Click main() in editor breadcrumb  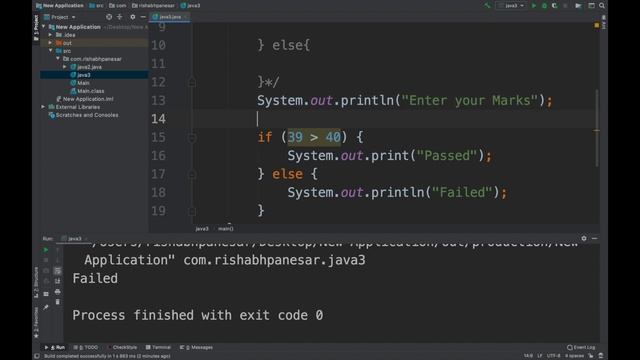pos(226,229)
